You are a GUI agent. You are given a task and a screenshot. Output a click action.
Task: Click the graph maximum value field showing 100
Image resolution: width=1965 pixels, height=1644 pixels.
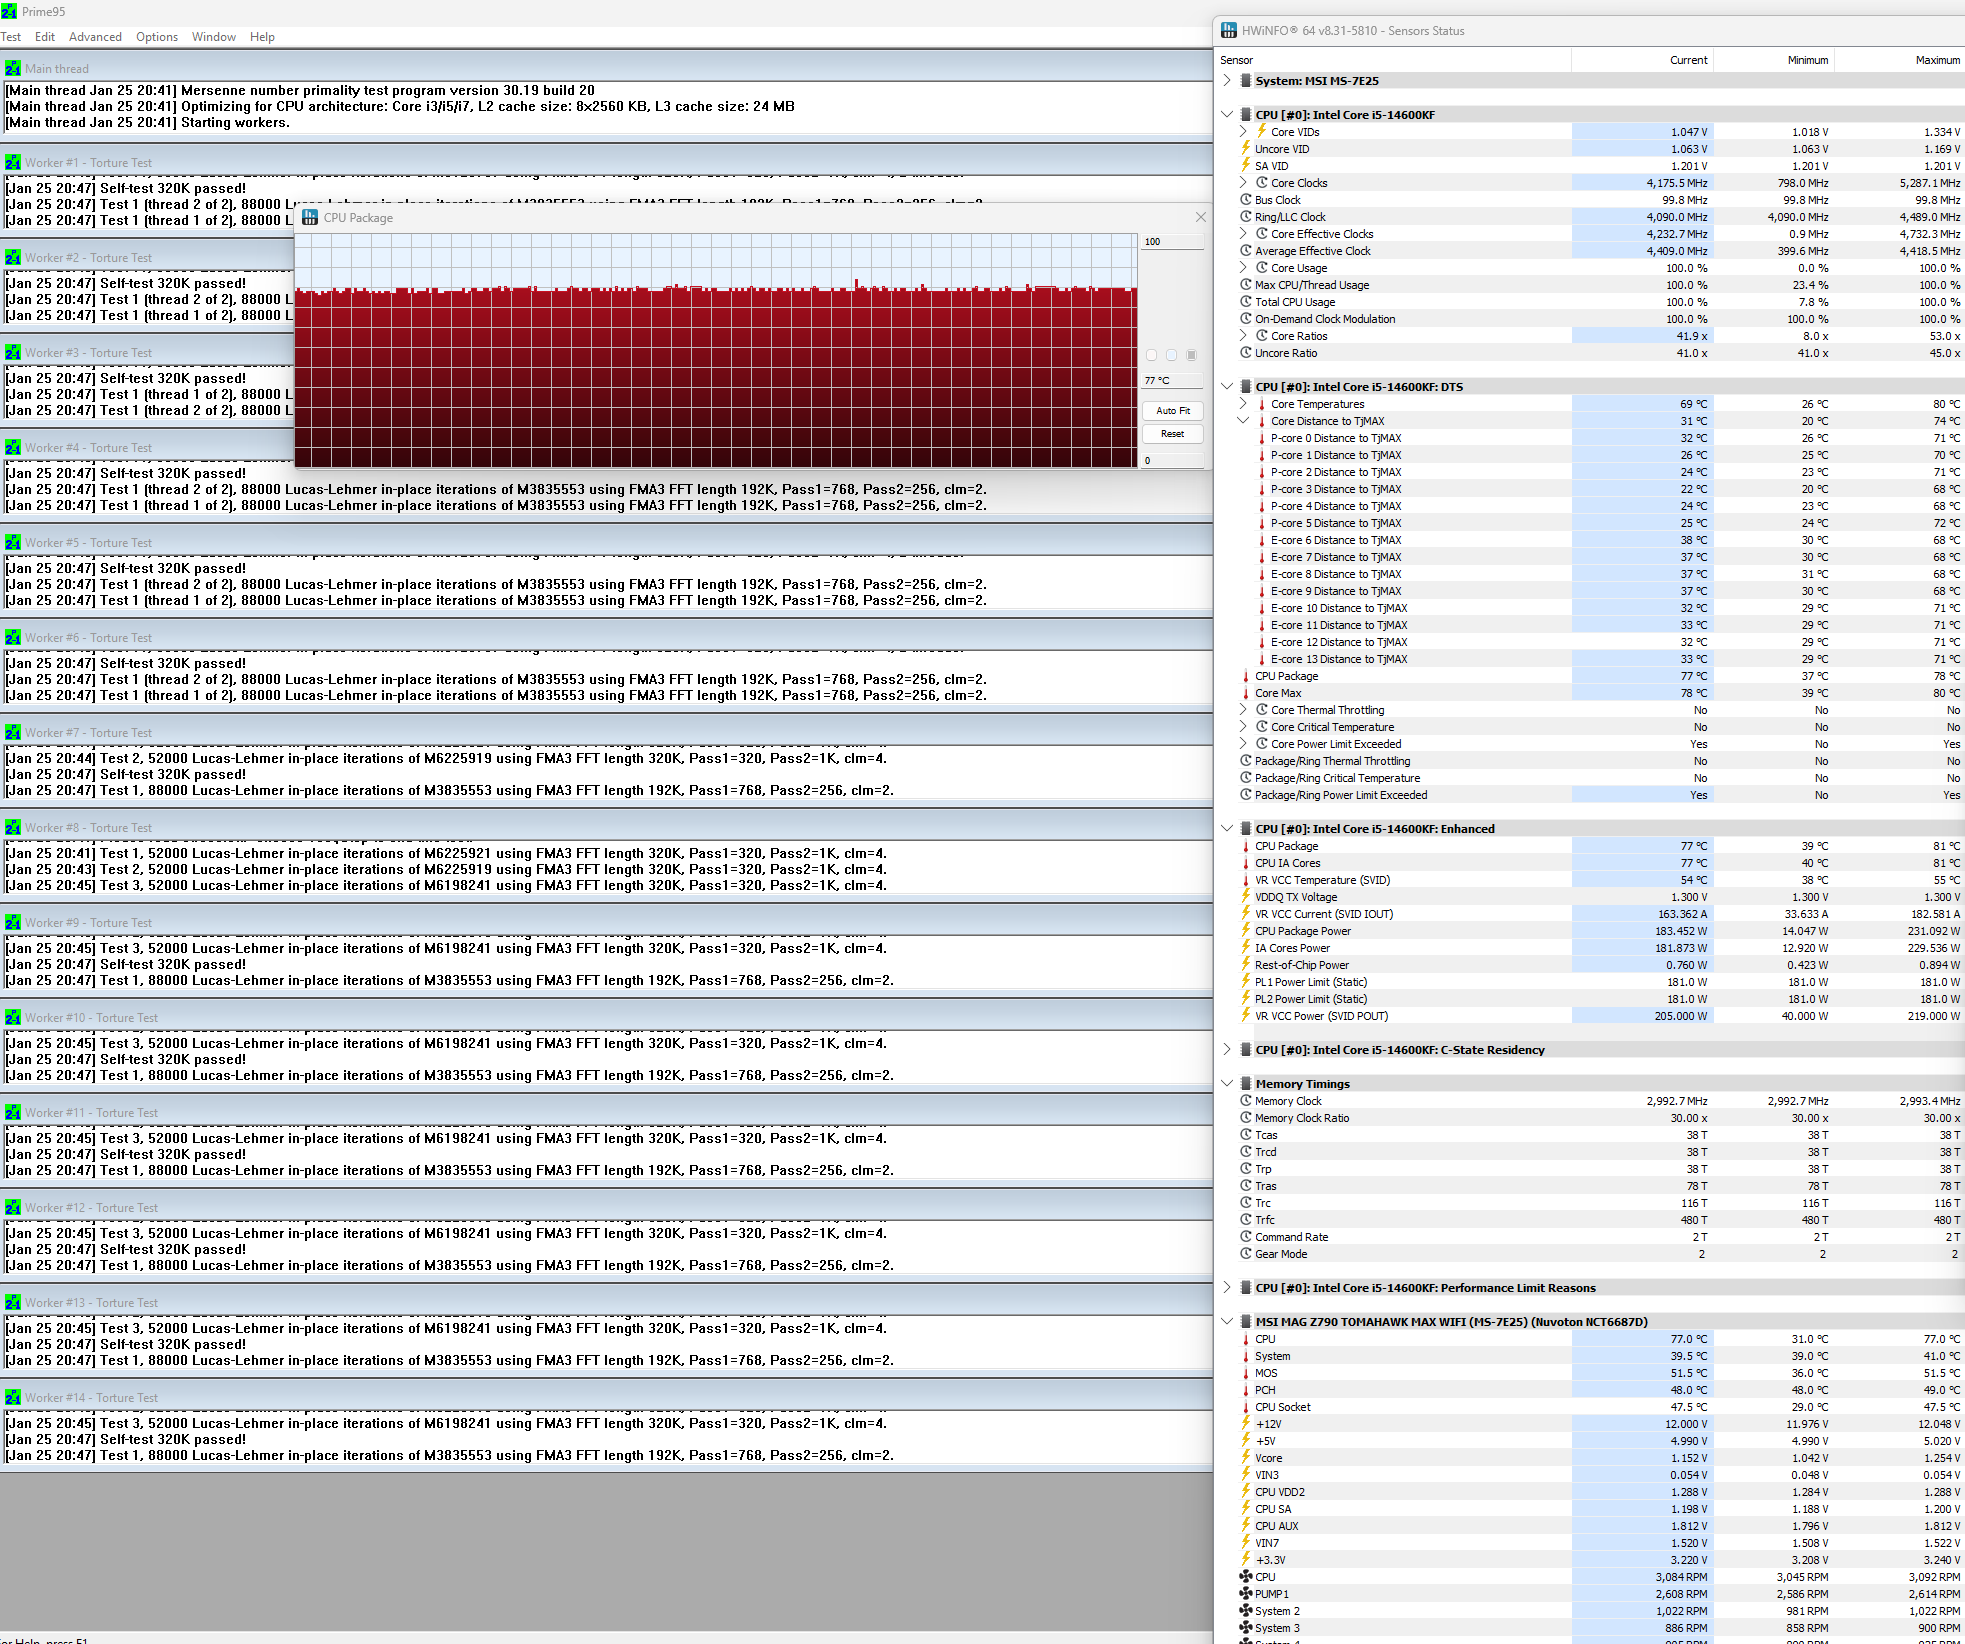pyautogui.click(x=1171, y=242)
